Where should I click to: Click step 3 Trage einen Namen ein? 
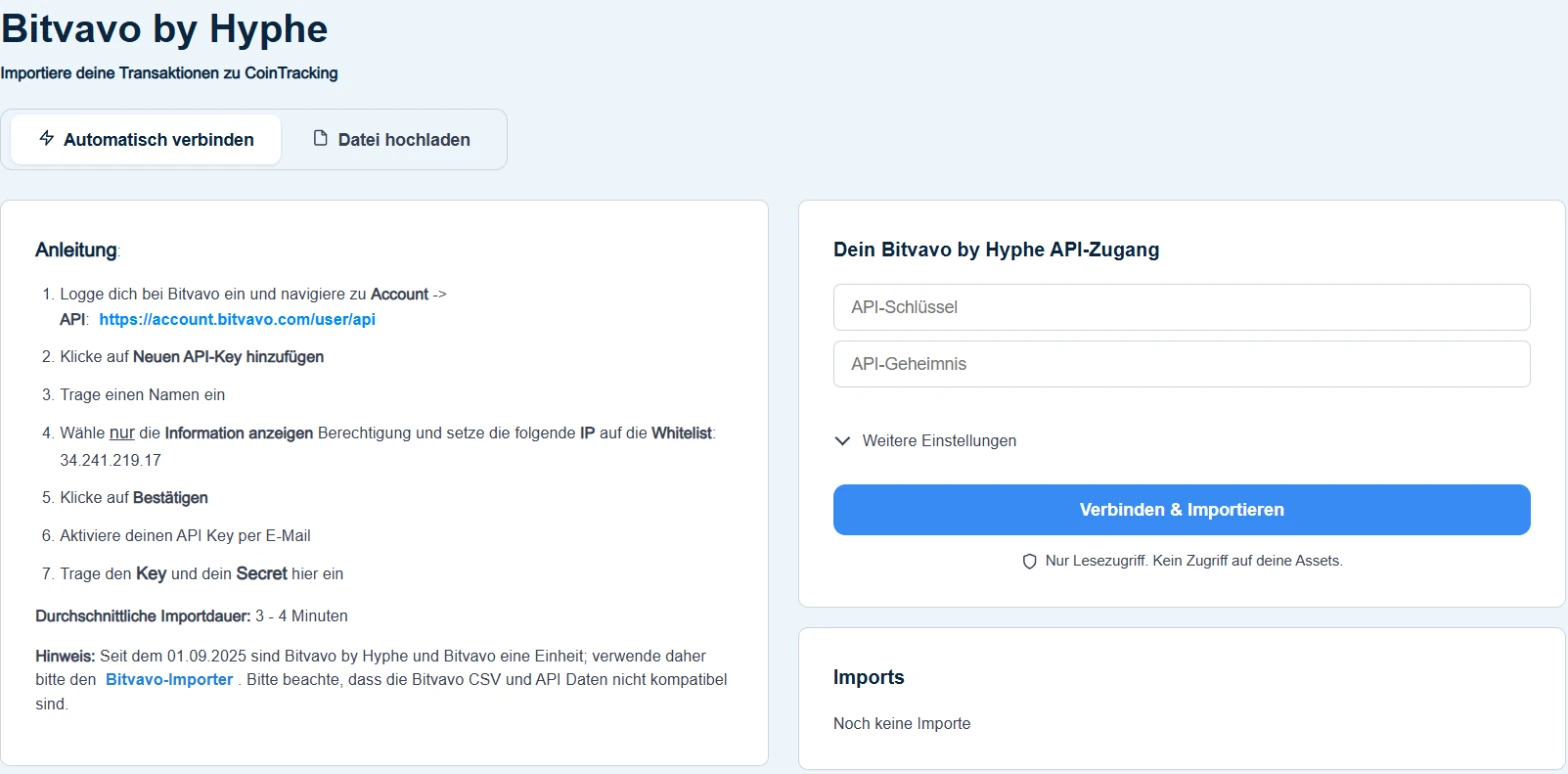point(142,395)
